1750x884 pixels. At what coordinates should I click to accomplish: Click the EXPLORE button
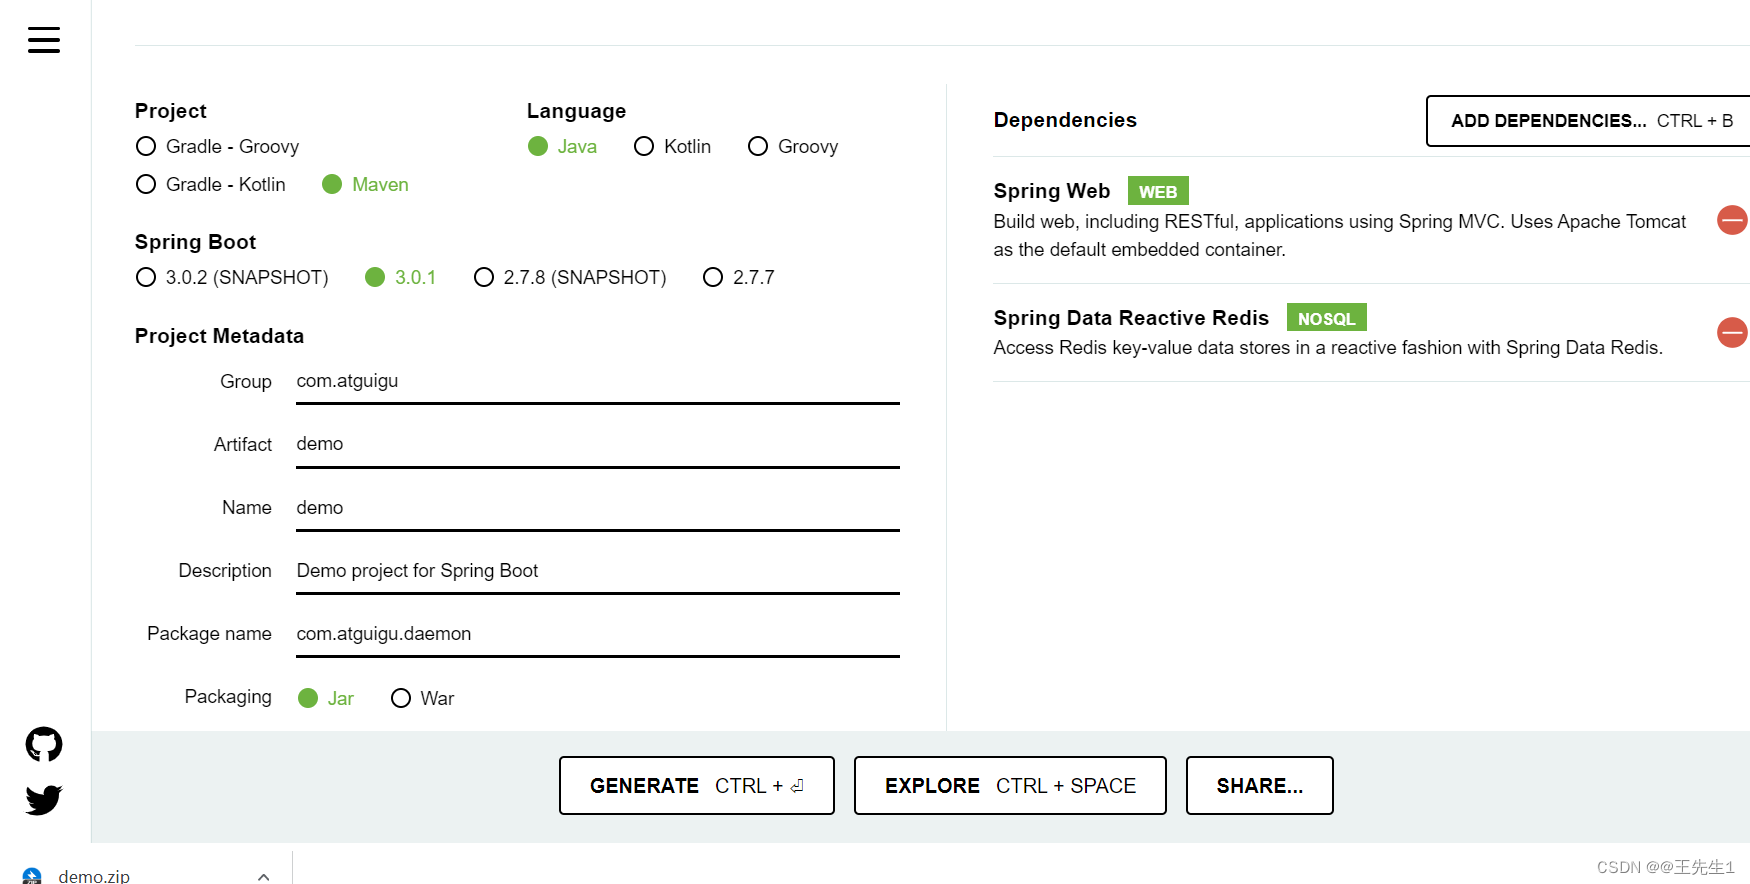[x=1010, y=786]
